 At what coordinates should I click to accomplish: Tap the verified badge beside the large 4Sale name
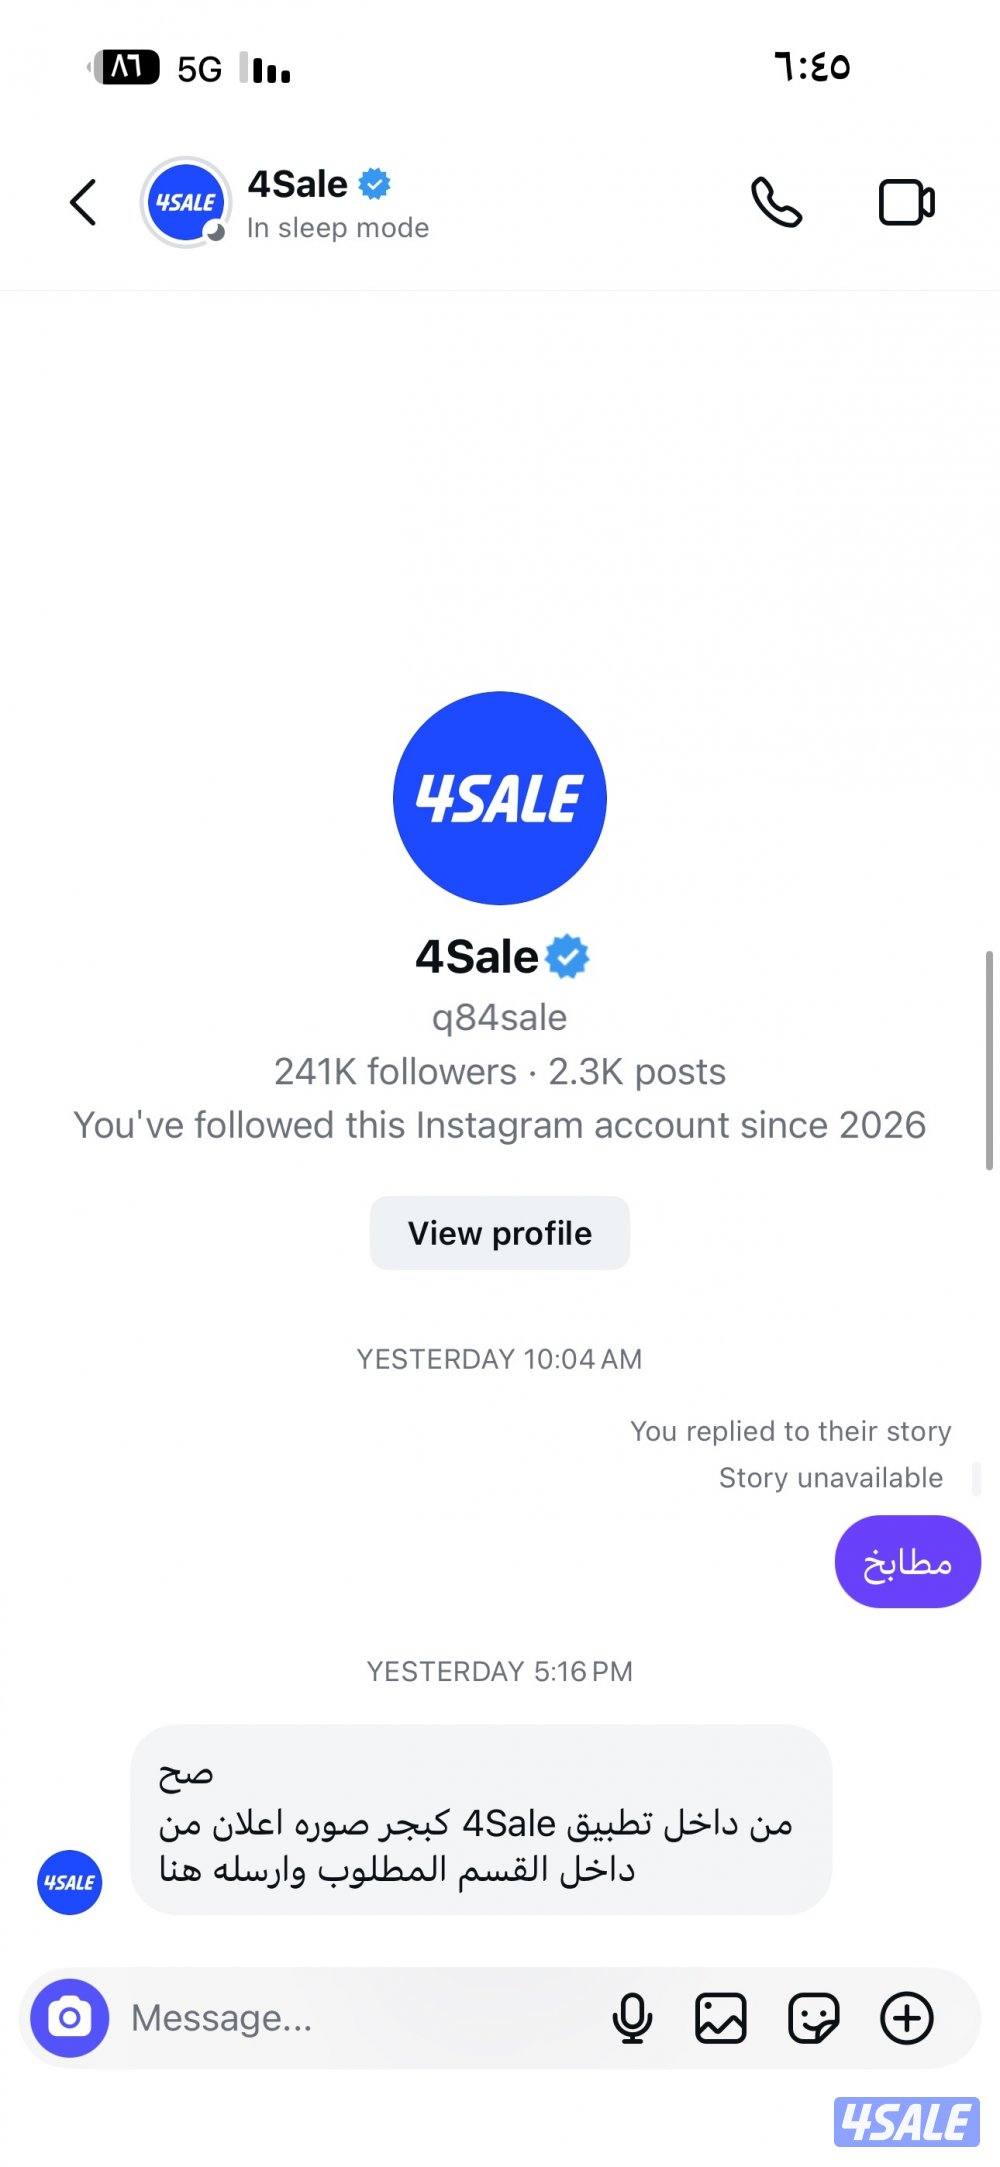point(568,957)
